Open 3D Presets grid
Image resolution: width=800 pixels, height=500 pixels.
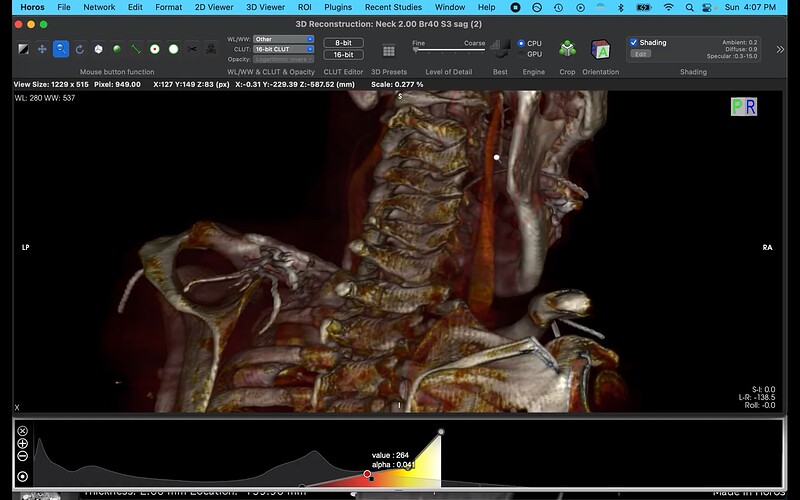click(x=389, y=51)
